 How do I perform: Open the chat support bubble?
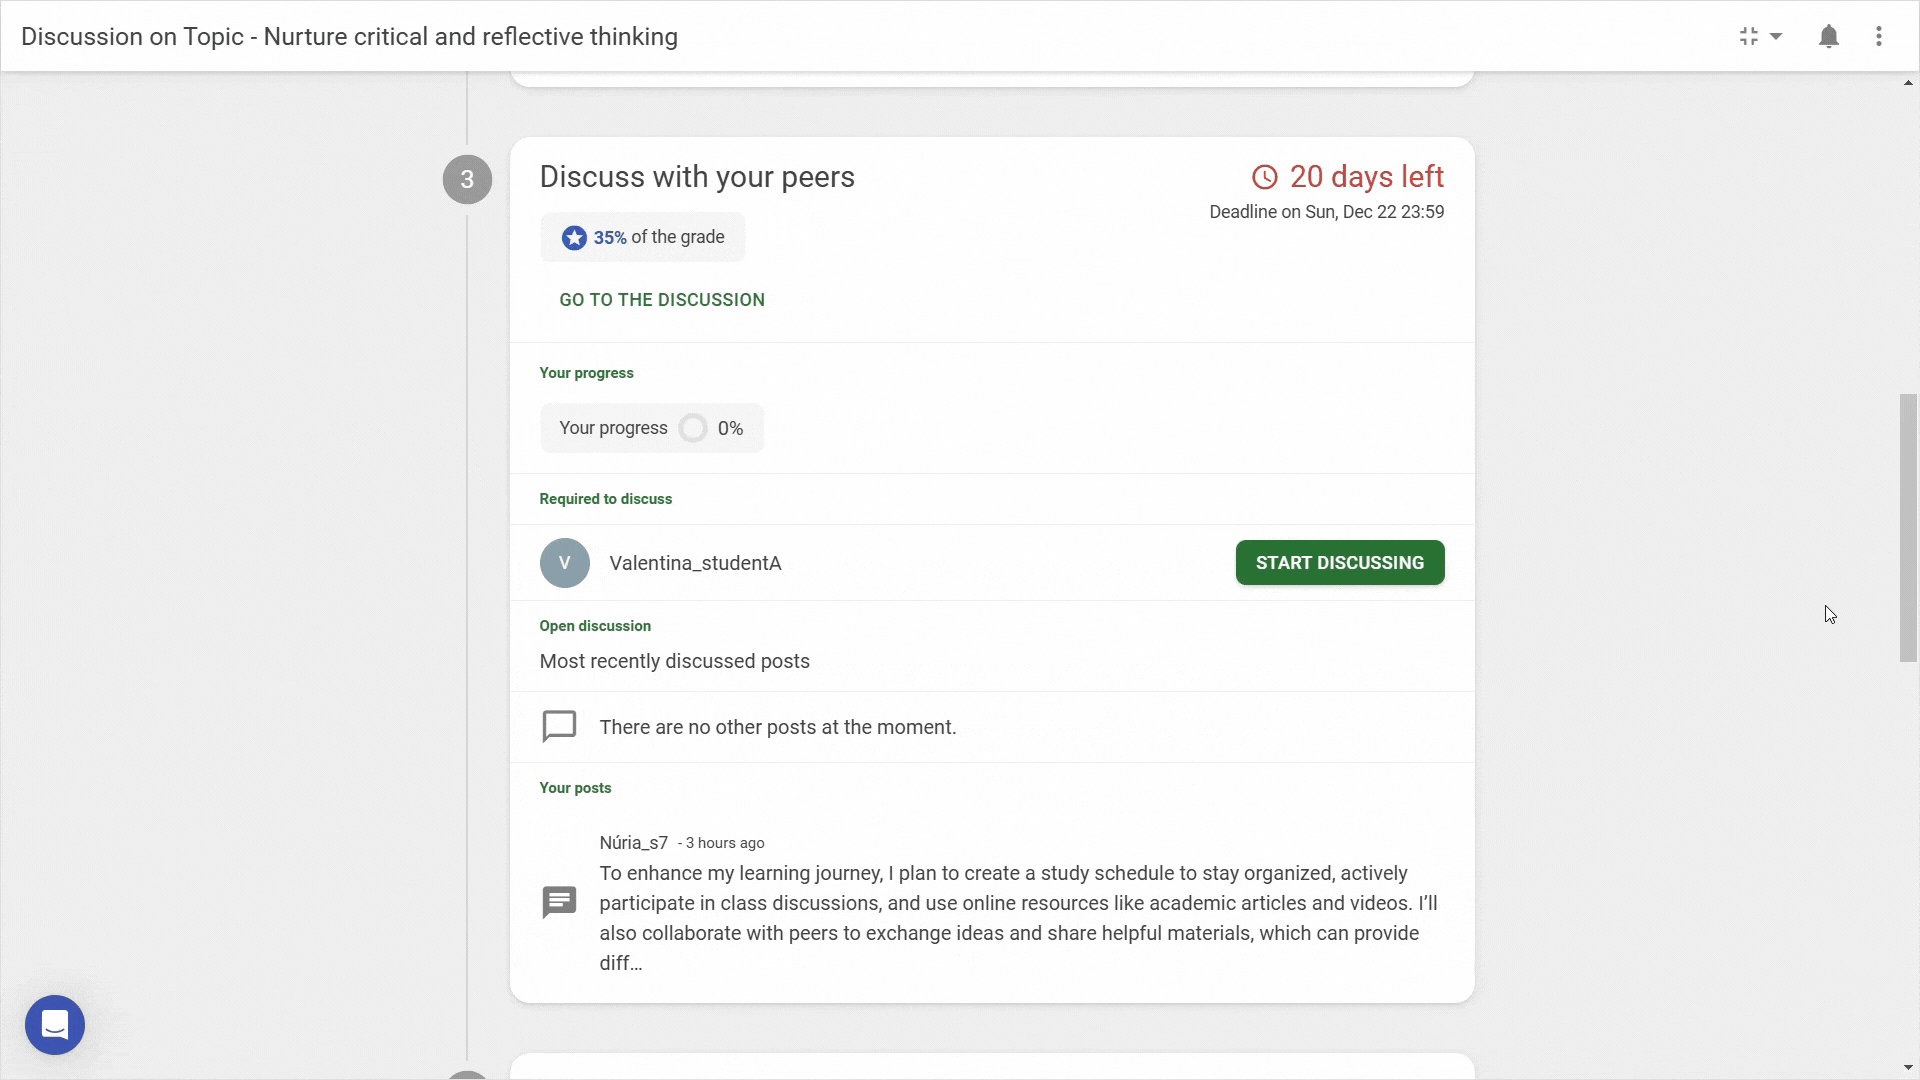[55, 1024]
